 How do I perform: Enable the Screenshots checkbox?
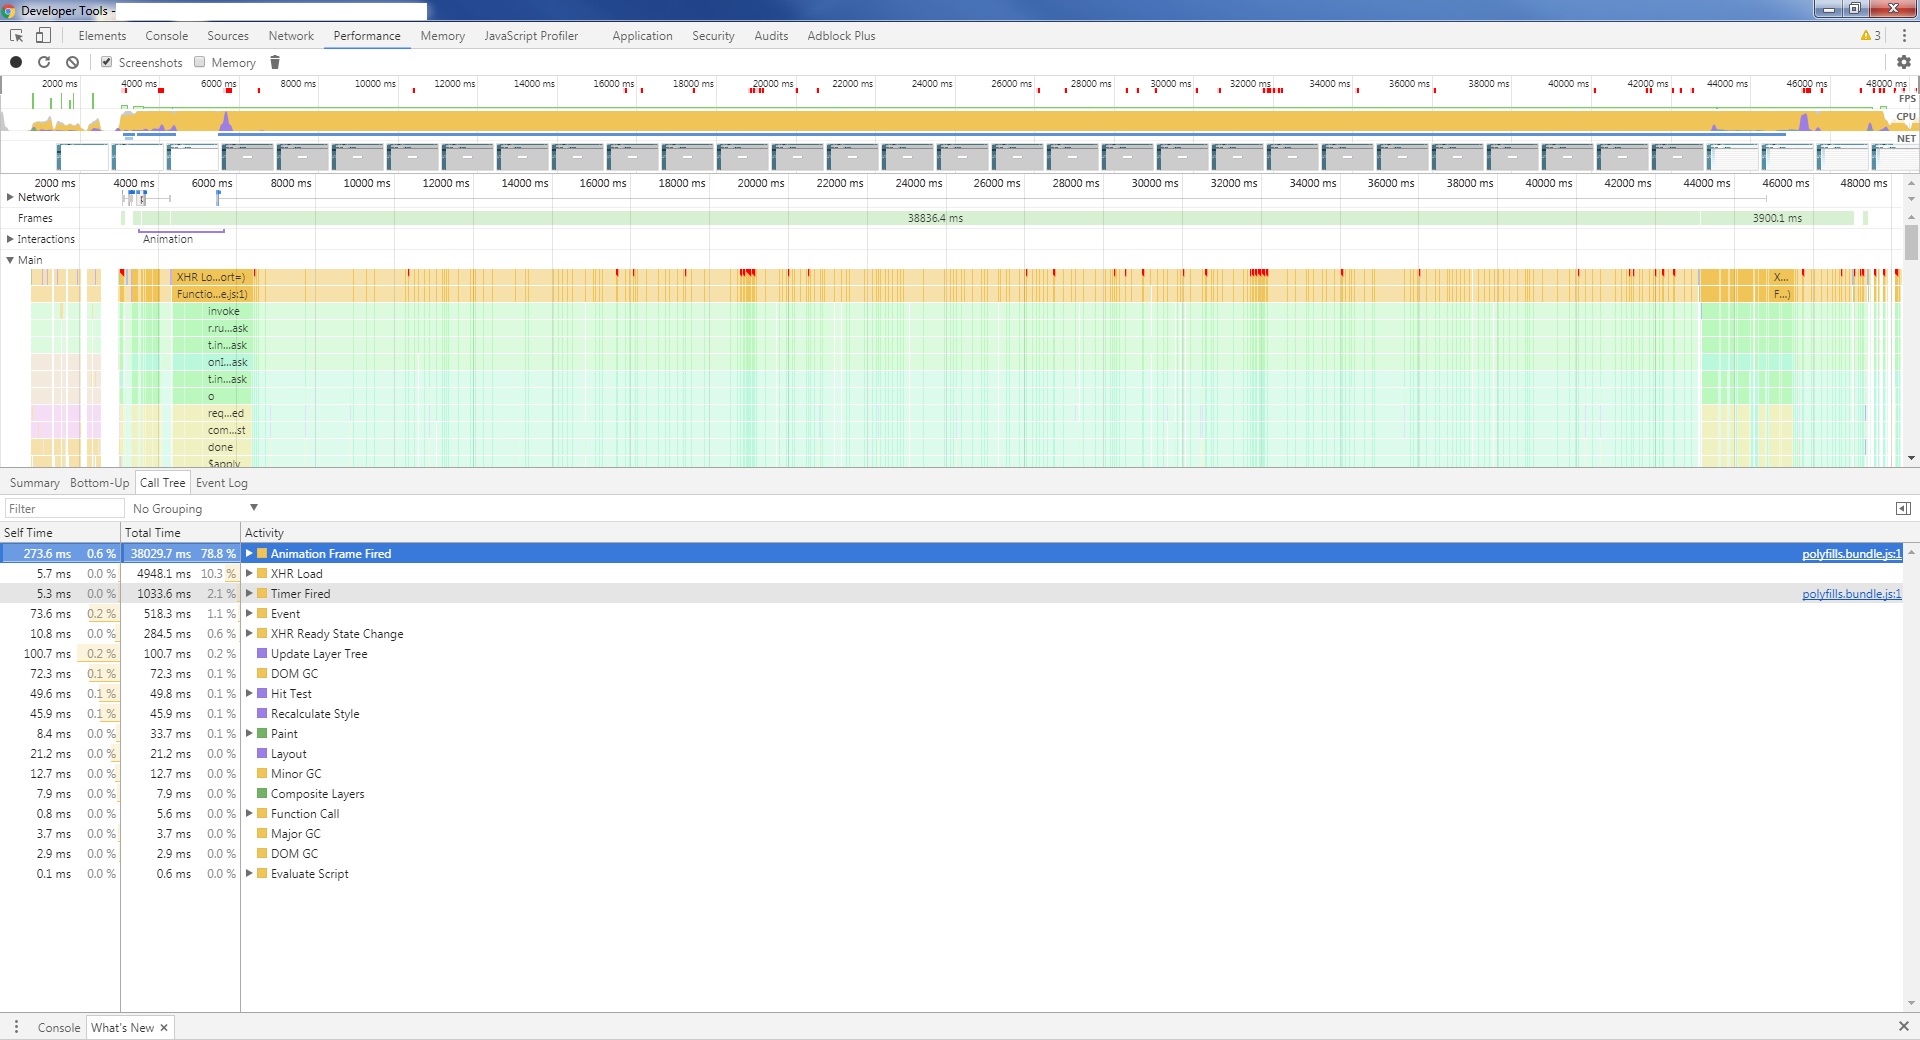pos(106,62)
